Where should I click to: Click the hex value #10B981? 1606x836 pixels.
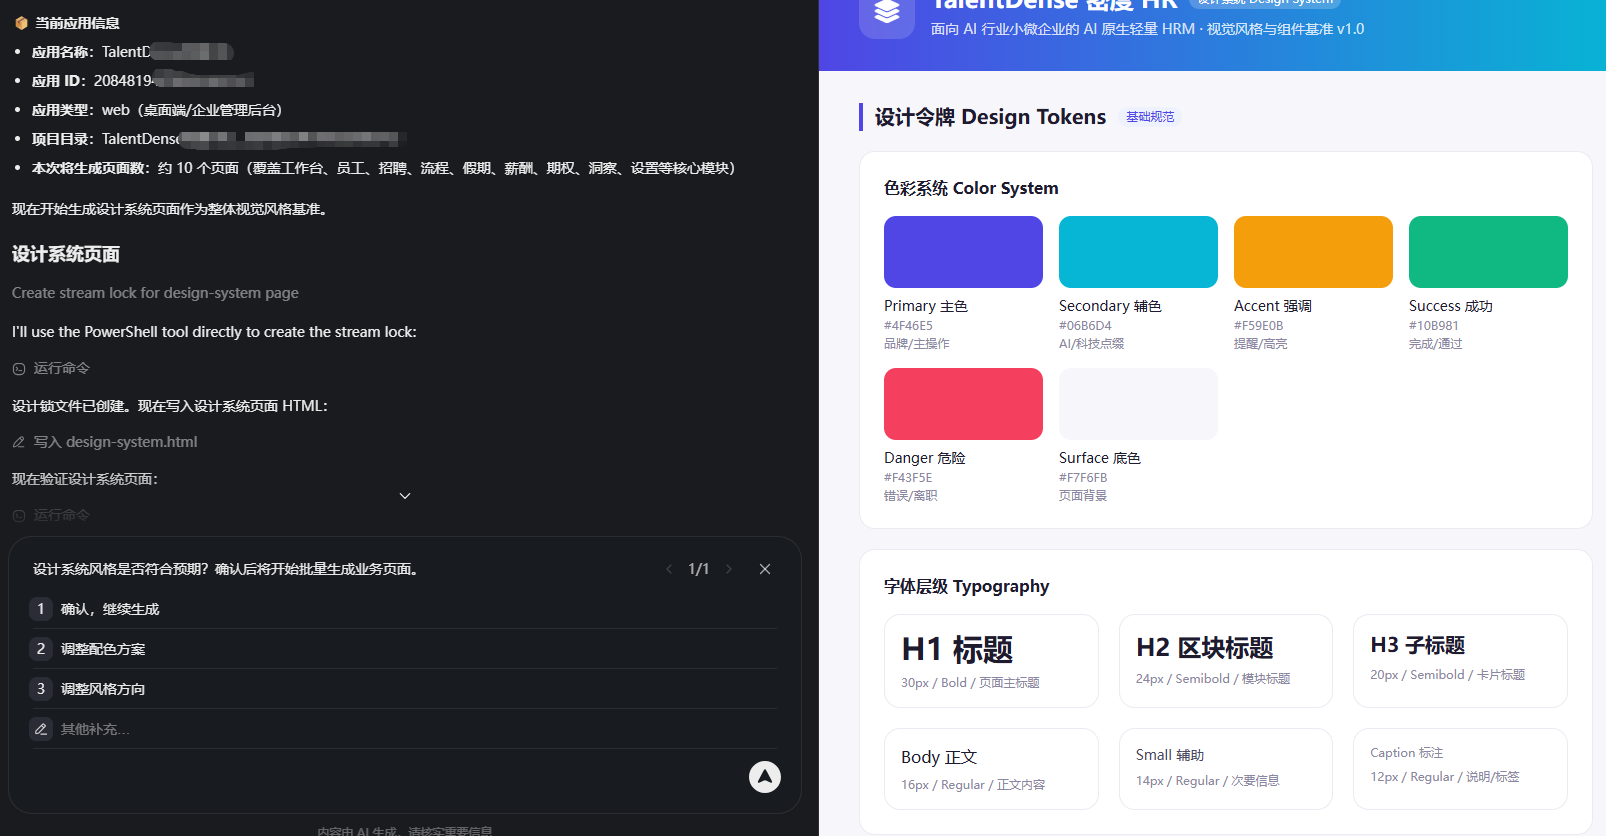point(1434,326)
